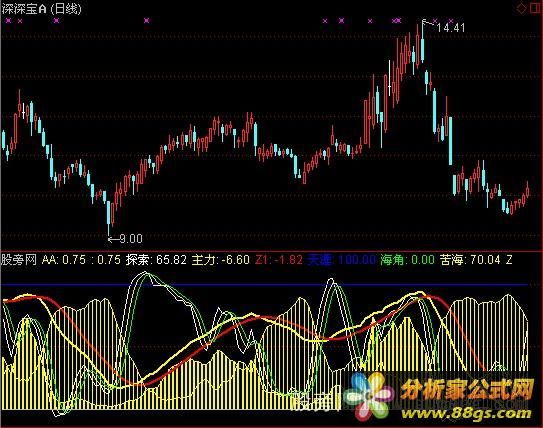Click the 主力: -6.60 indicator label
Image resolution: width=543 pixels, height=428 pixels.
(x=220, y=260)
